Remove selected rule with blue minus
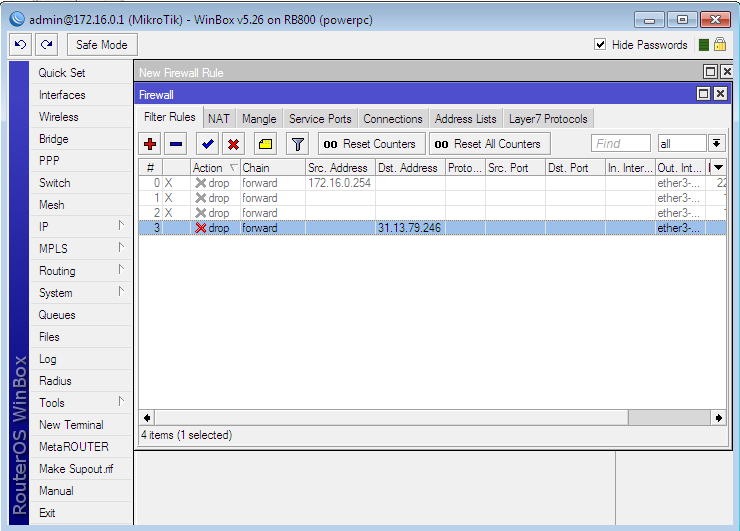 [x=176, y=144]
